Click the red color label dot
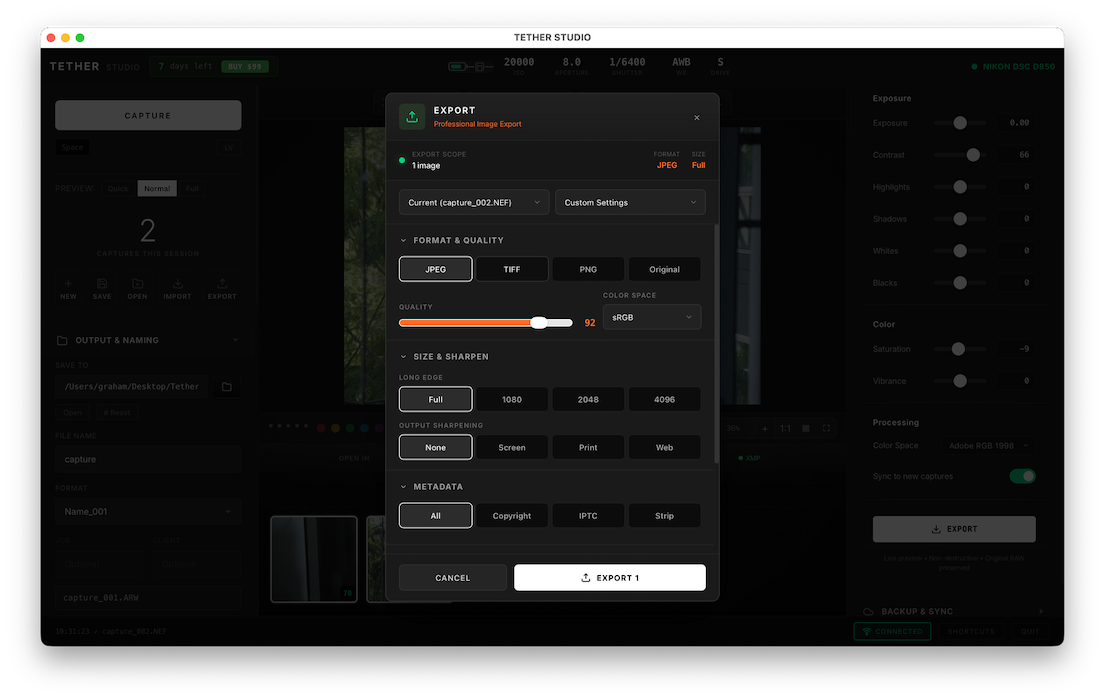The image size is (1105, 700). (321, 428)
